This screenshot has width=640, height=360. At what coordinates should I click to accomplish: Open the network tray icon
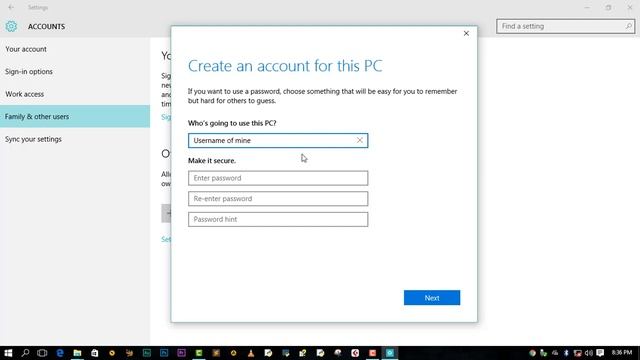[577, 353]
